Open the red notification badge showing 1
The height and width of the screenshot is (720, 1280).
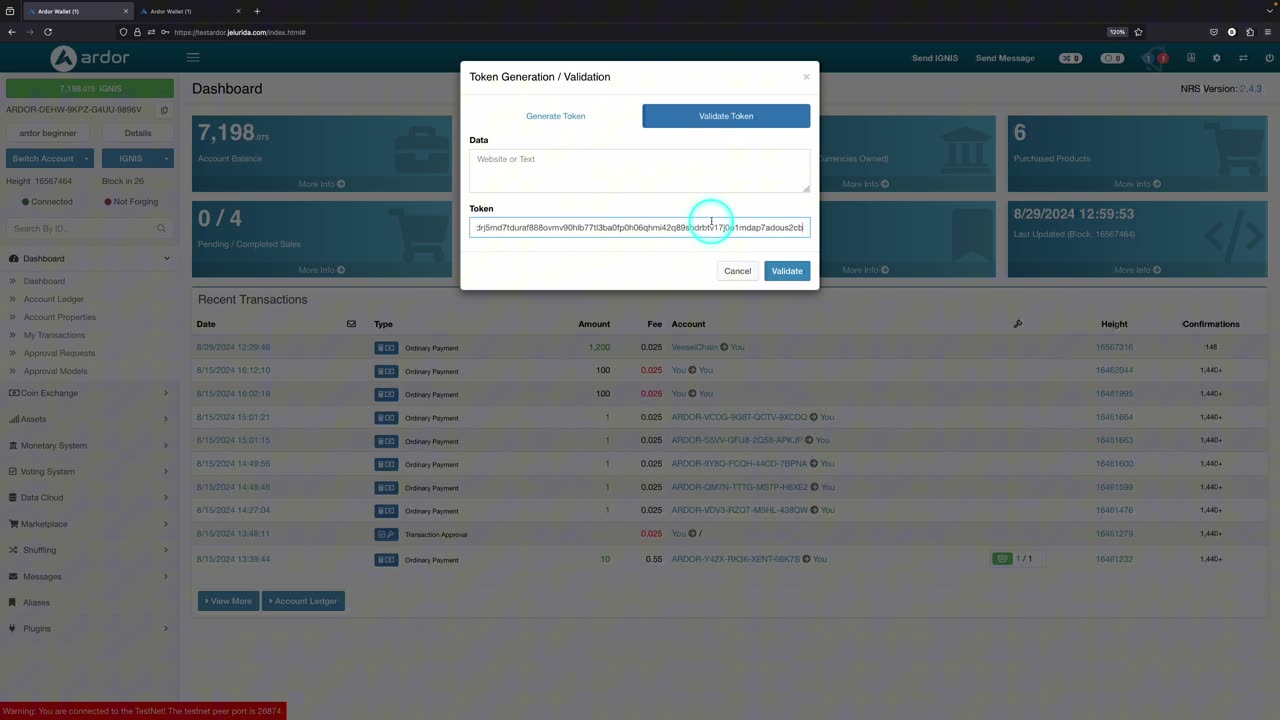(x=1163, y=58)
